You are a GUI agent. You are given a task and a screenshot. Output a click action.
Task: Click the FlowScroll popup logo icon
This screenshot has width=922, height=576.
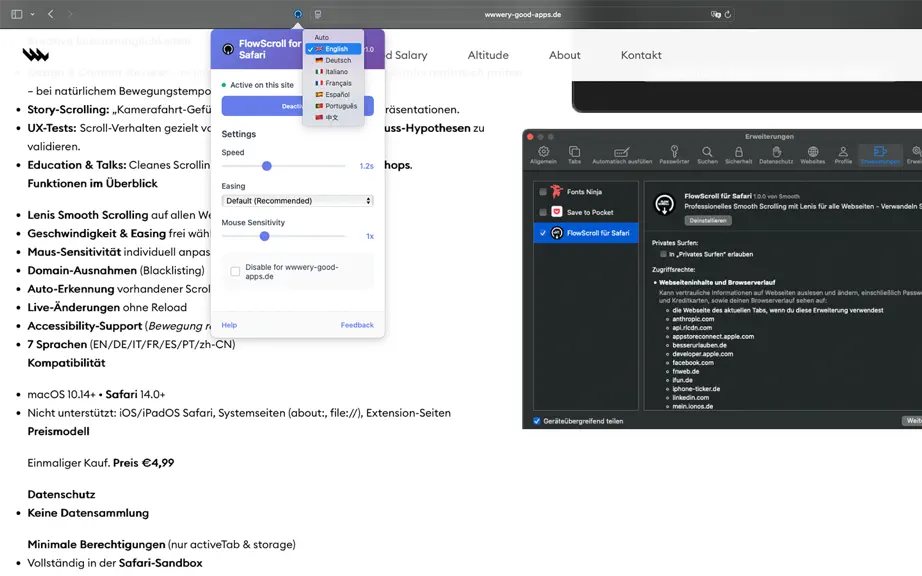coord(228,49)
